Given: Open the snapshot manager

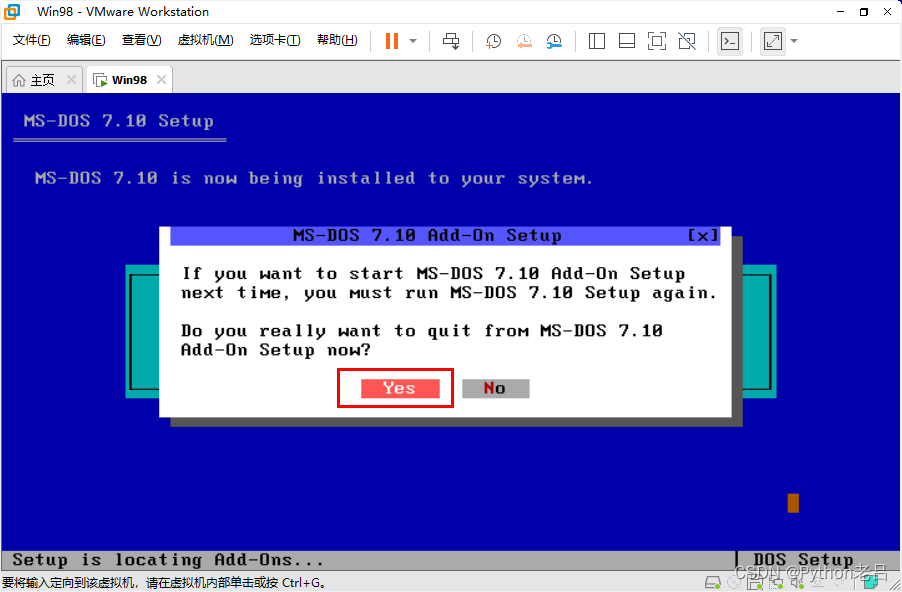Looking at the screenshot, I should (554, 41).
